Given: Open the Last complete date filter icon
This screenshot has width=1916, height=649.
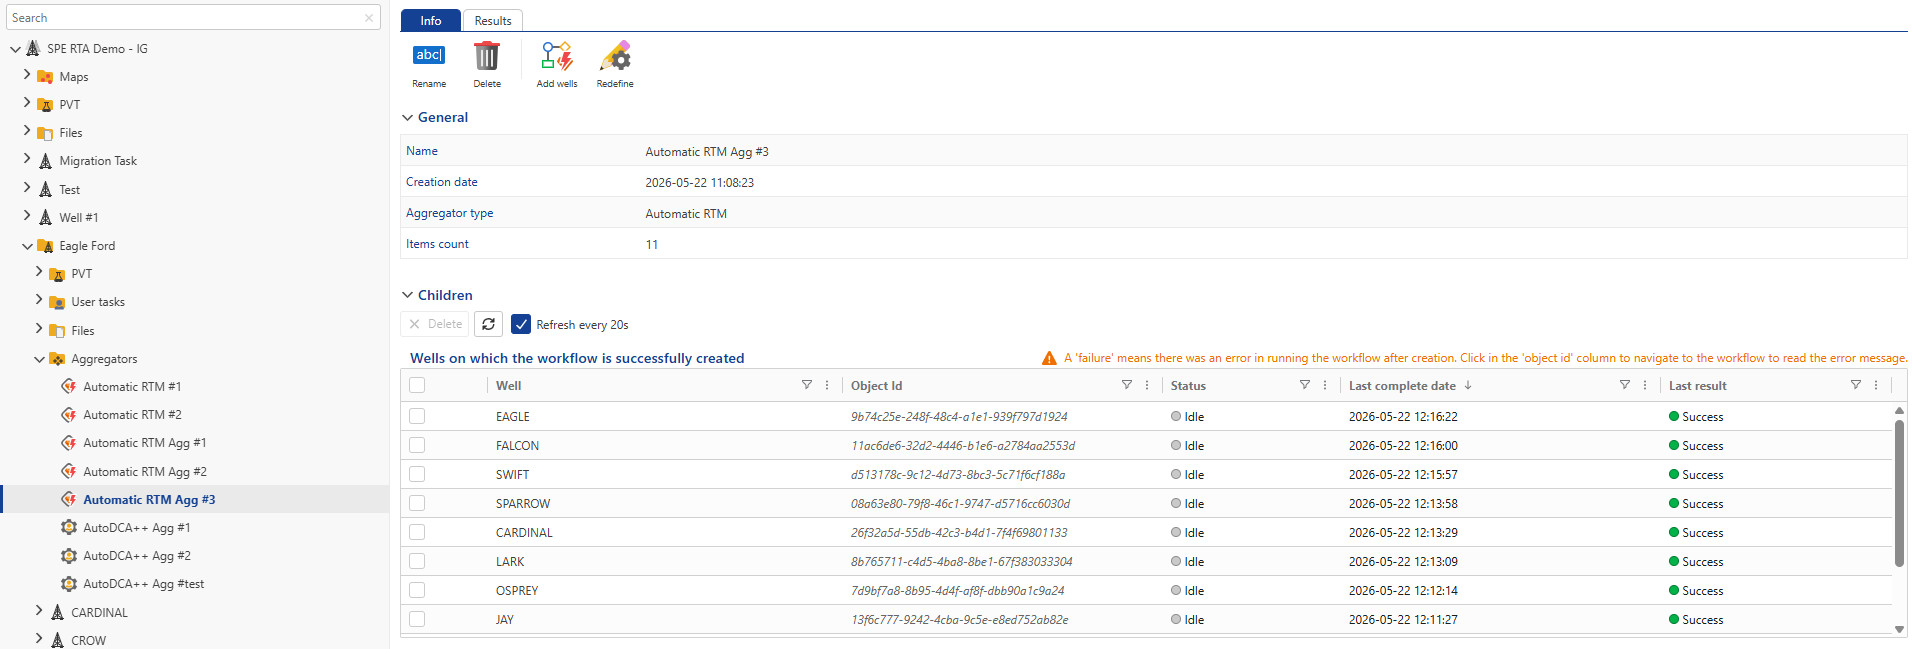Looking at the screenshot, I should (x=1625, y=385).
